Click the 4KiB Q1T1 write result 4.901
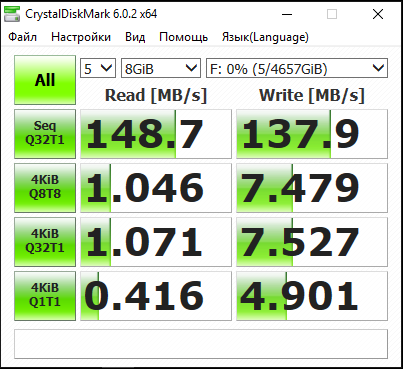Image resolution: width=403 pixels, height=369 pixels. point(312,296)
